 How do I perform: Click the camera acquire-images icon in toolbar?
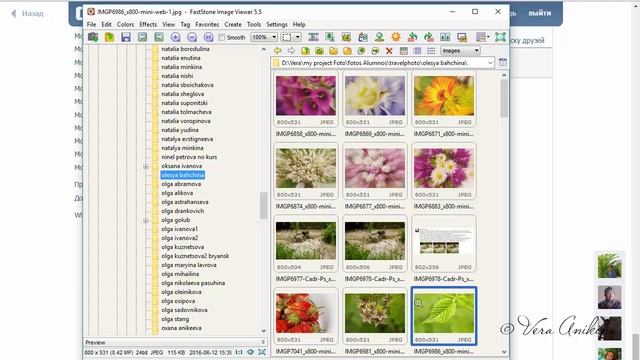[93, 37]
